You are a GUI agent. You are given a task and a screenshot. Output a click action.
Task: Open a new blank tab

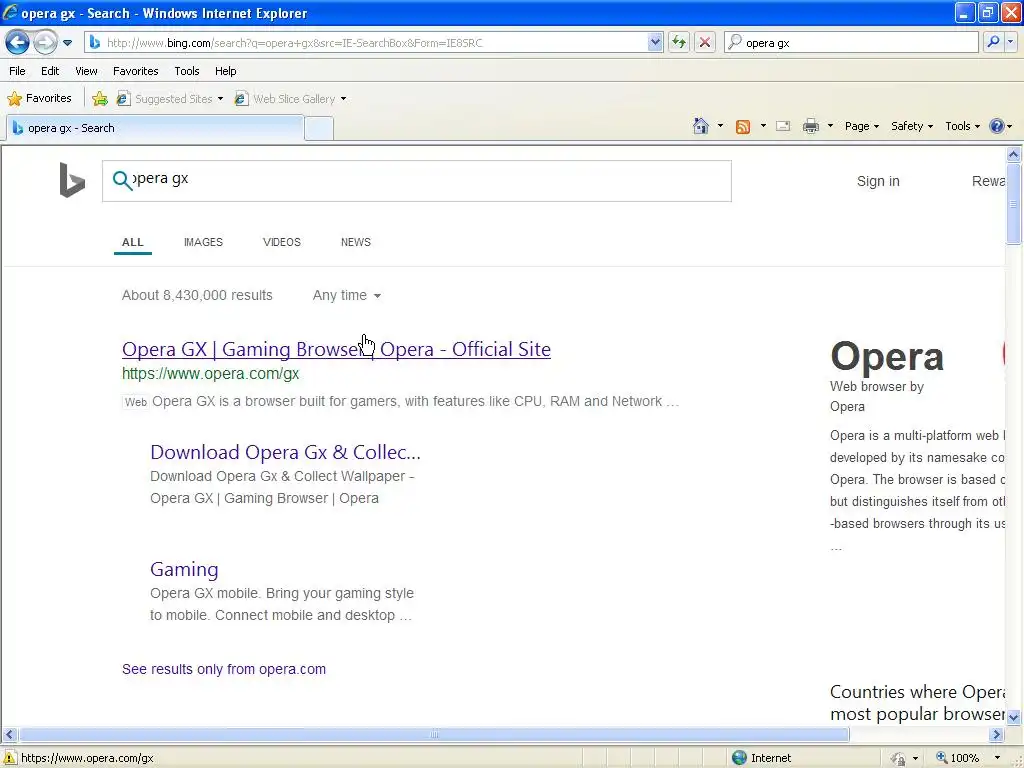[x=319, y=129]
